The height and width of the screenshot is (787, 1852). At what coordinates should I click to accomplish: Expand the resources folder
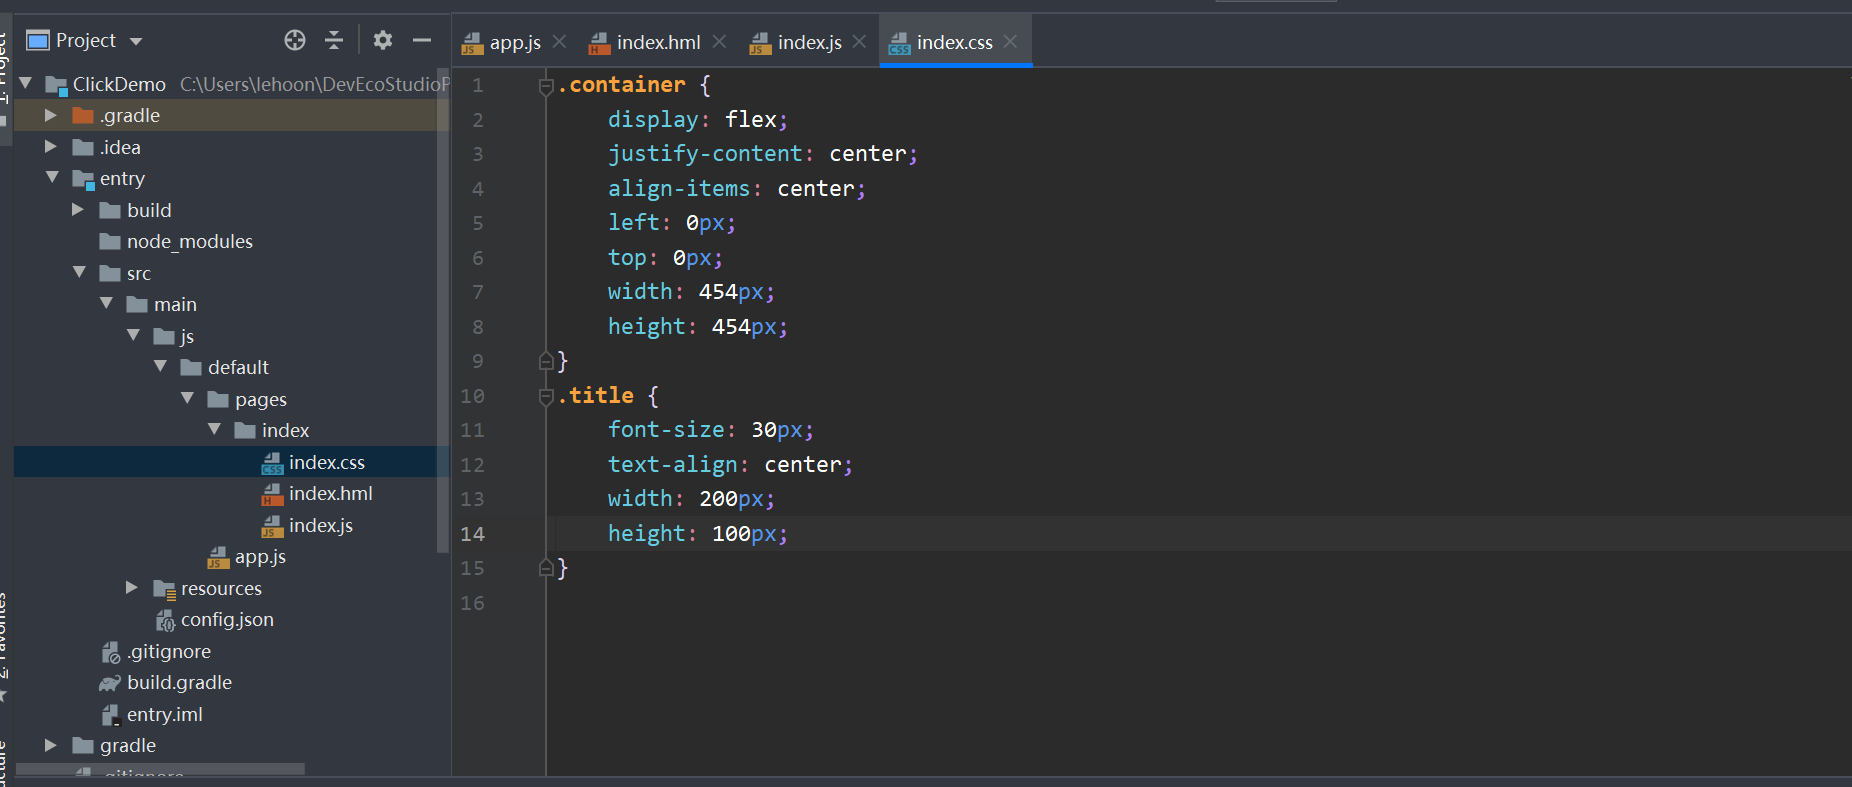tap(132, 588)
